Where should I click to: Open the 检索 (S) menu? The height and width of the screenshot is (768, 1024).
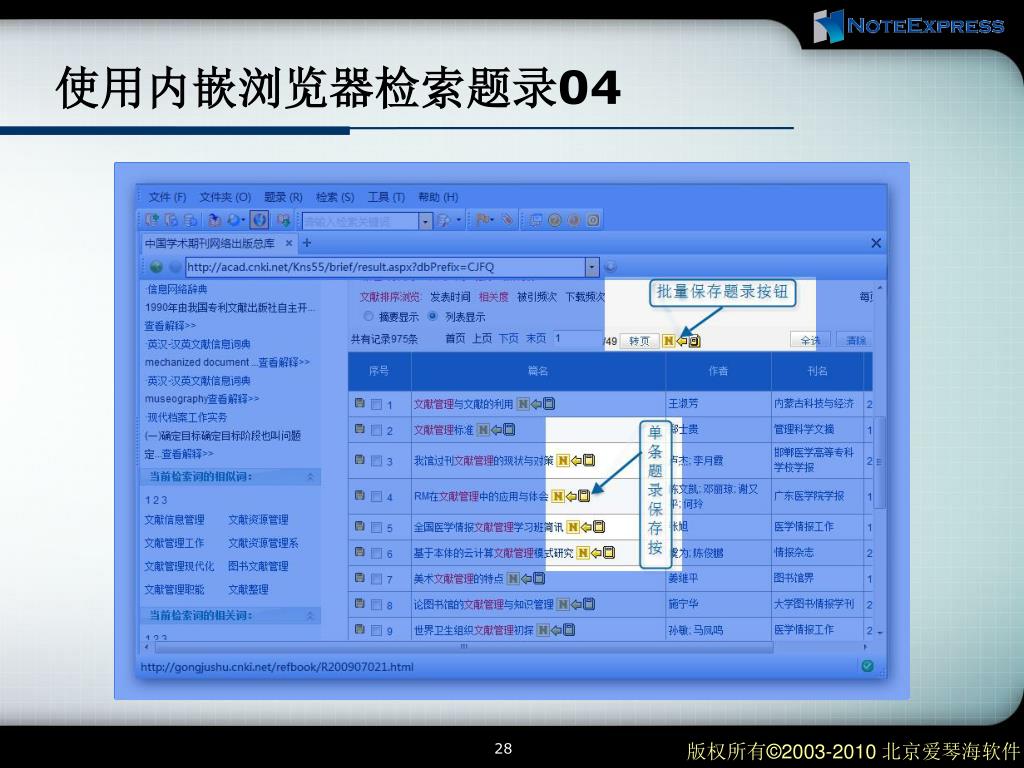pyautogui.click(x=335, y=197)
